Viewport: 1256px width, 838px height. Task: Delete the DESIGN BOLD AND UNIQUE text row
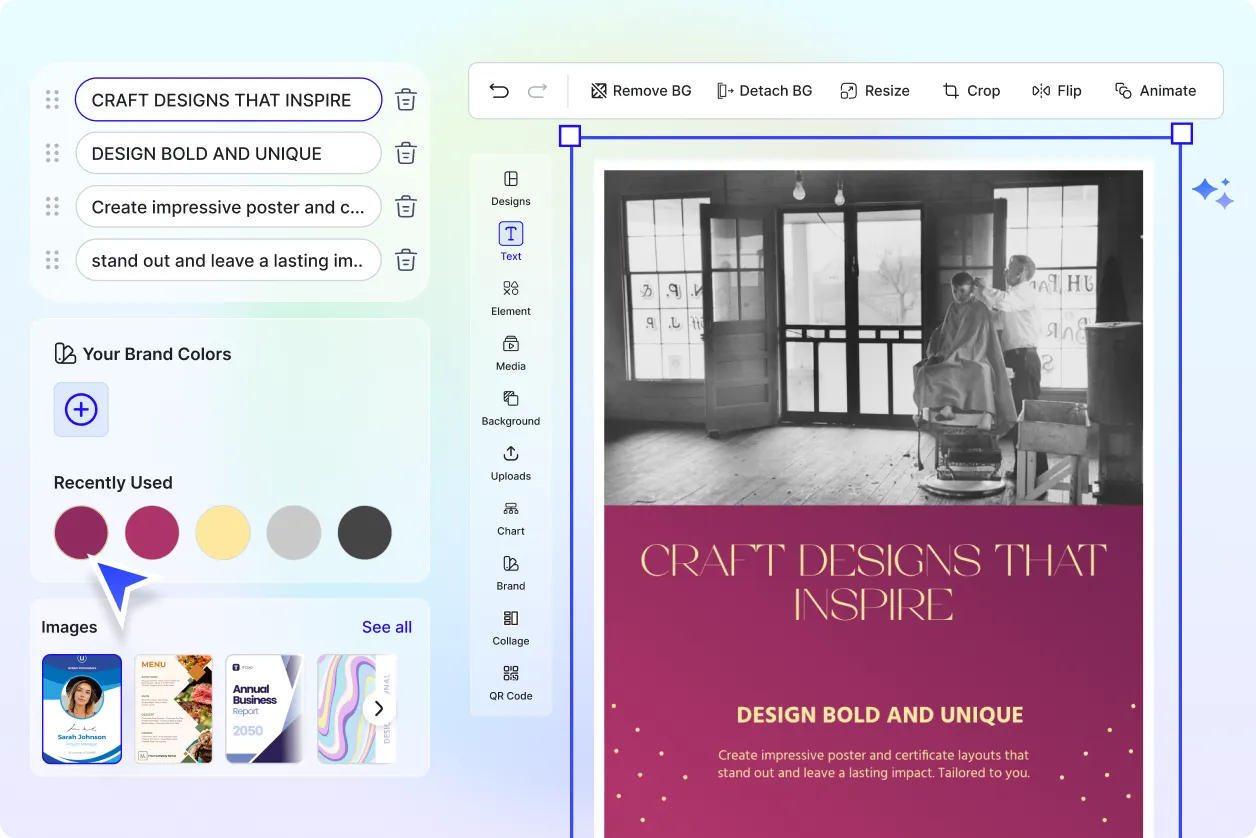pos(406,153)
